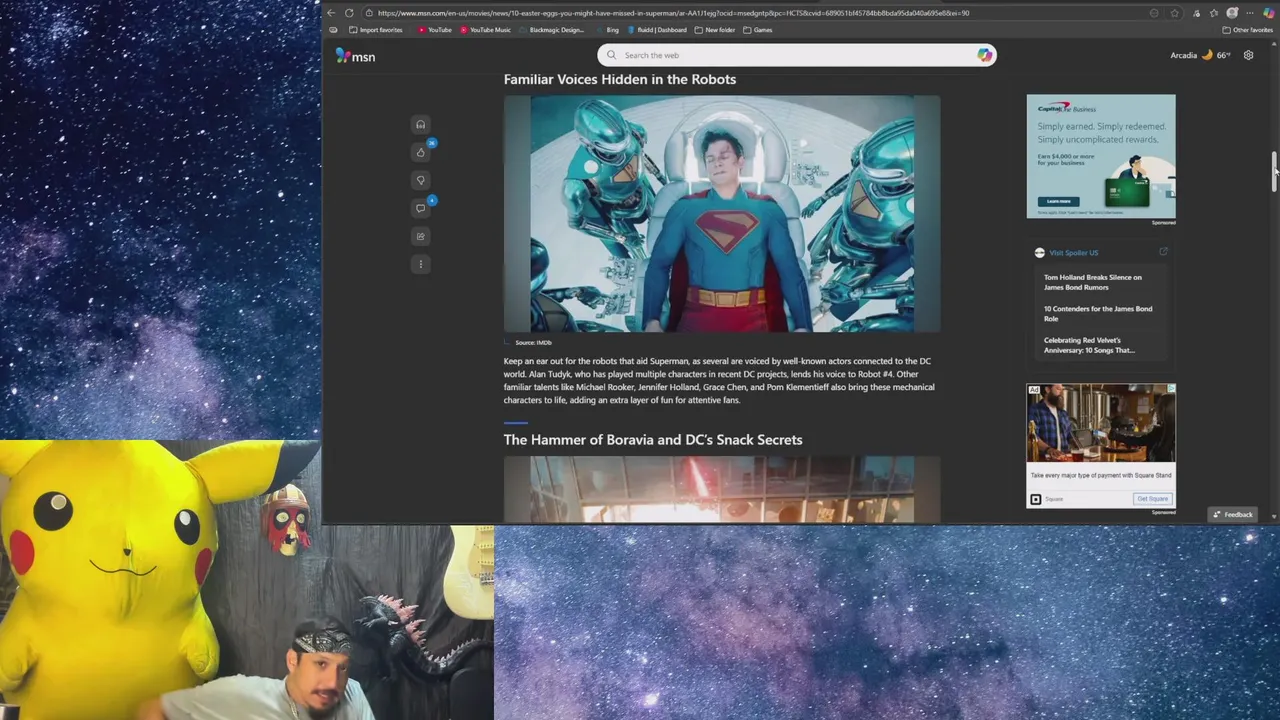Share the article with share icon
The width and height of the screenshot is (1280, 720).
pos(420,236)
